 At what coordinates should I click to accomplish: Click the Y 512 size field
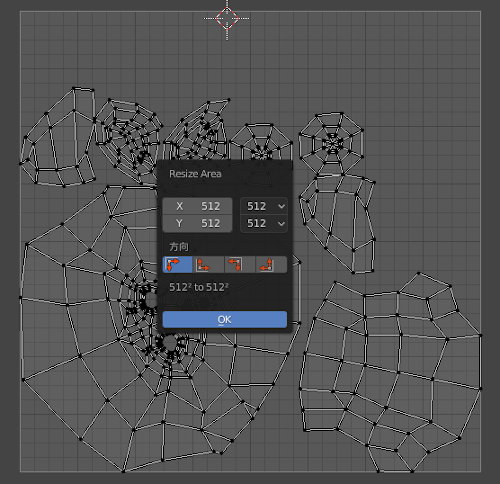tap(197, 223)
